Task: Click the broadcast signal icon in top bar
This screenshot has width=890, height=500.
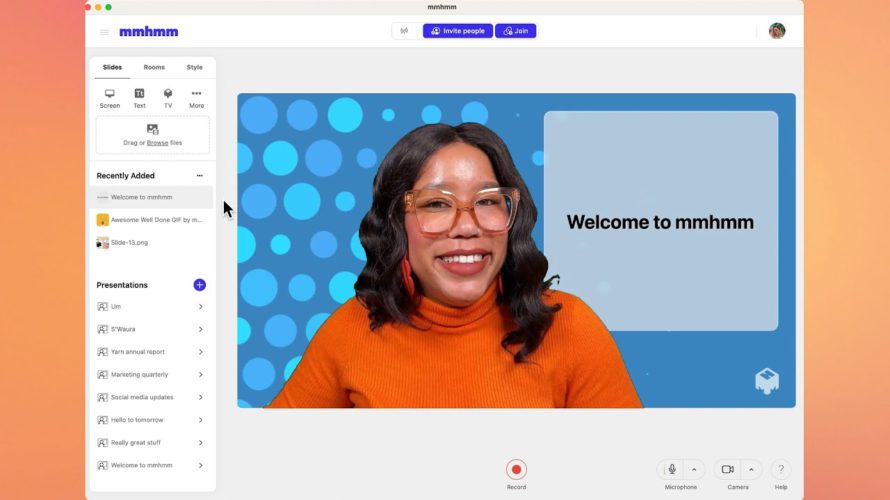Action: click(404, 31)
